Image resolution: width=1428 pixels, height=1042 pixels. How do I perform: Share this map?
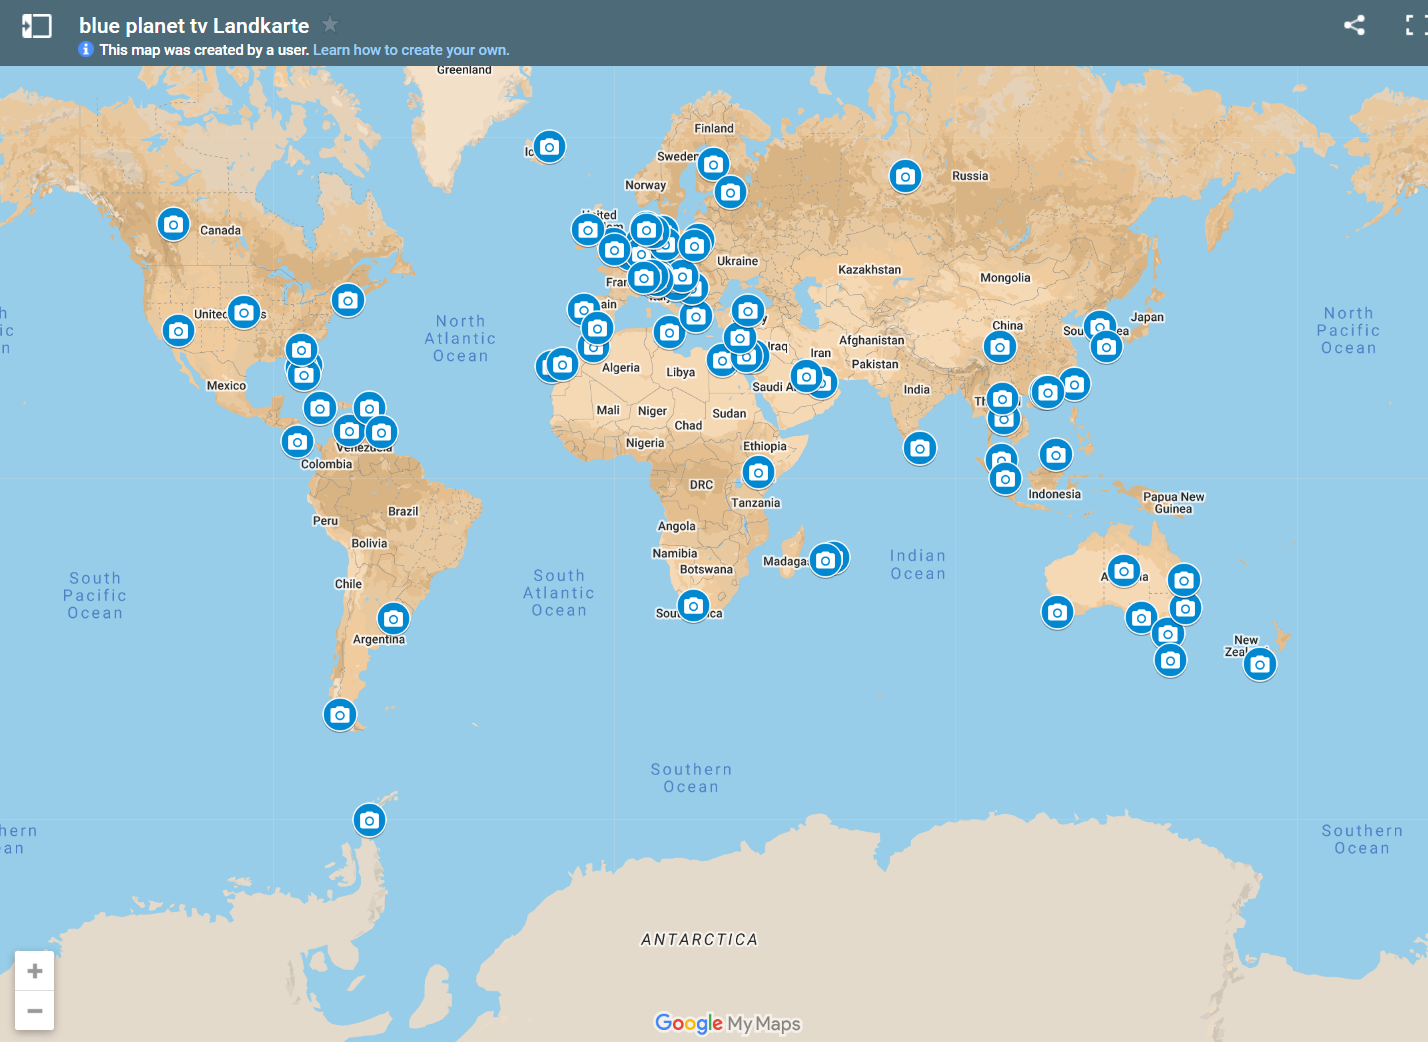tap(1354, 26)
